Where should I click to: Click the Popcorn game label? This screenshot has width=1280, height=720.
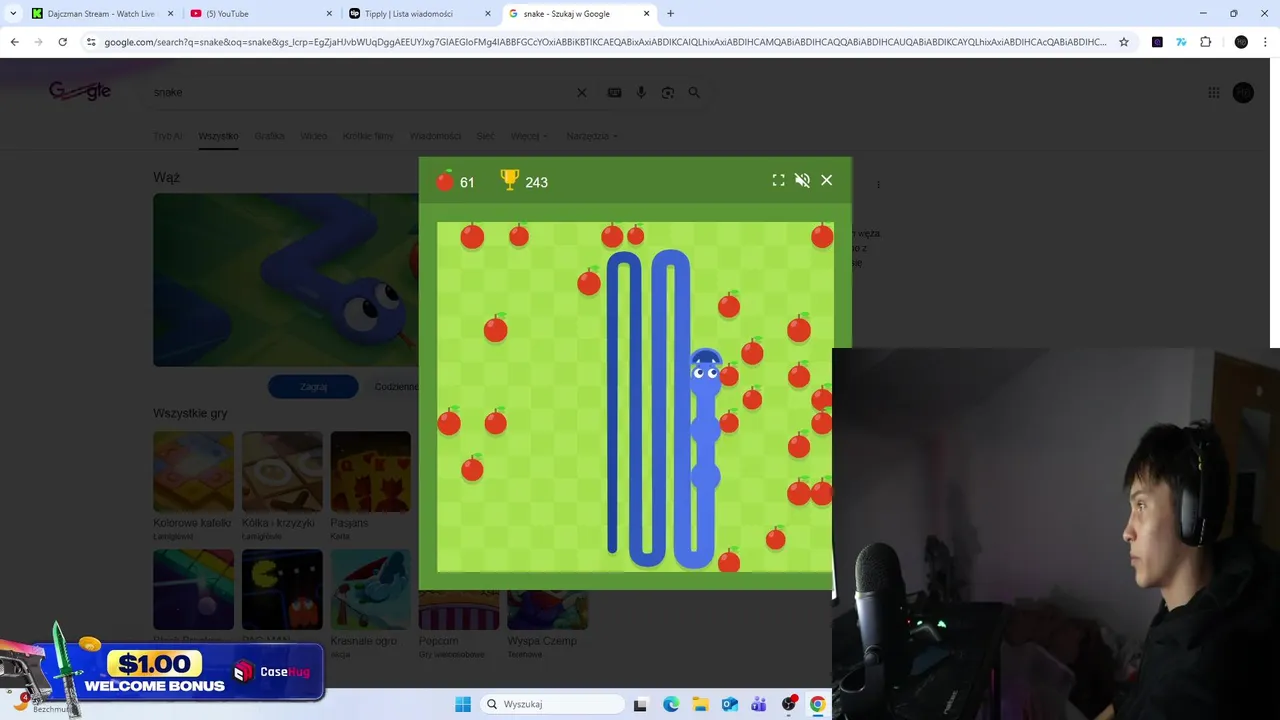coord(439,641)
